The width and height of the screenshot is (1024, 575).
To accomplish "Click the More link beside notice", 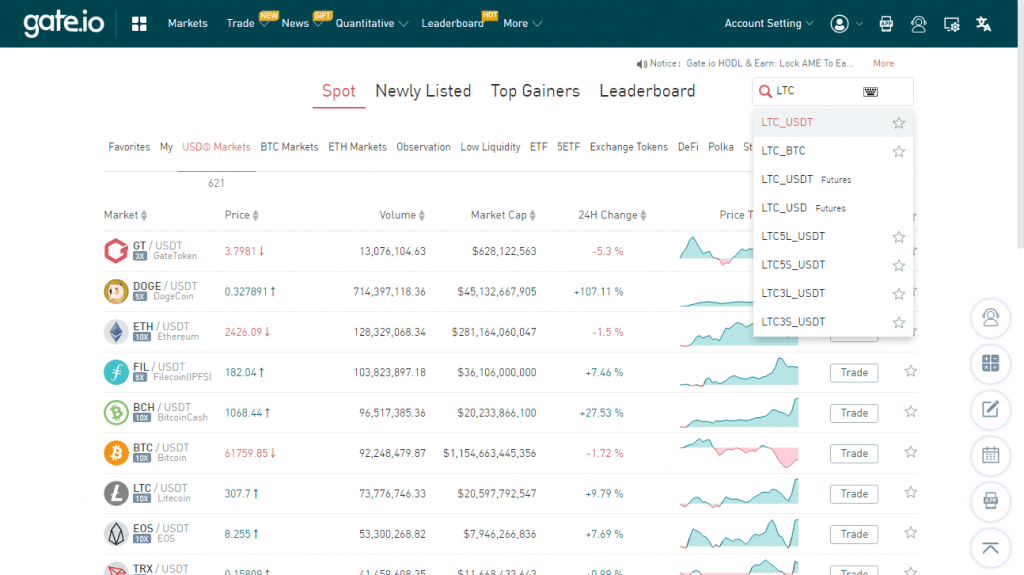I will [x=884, y=63].
